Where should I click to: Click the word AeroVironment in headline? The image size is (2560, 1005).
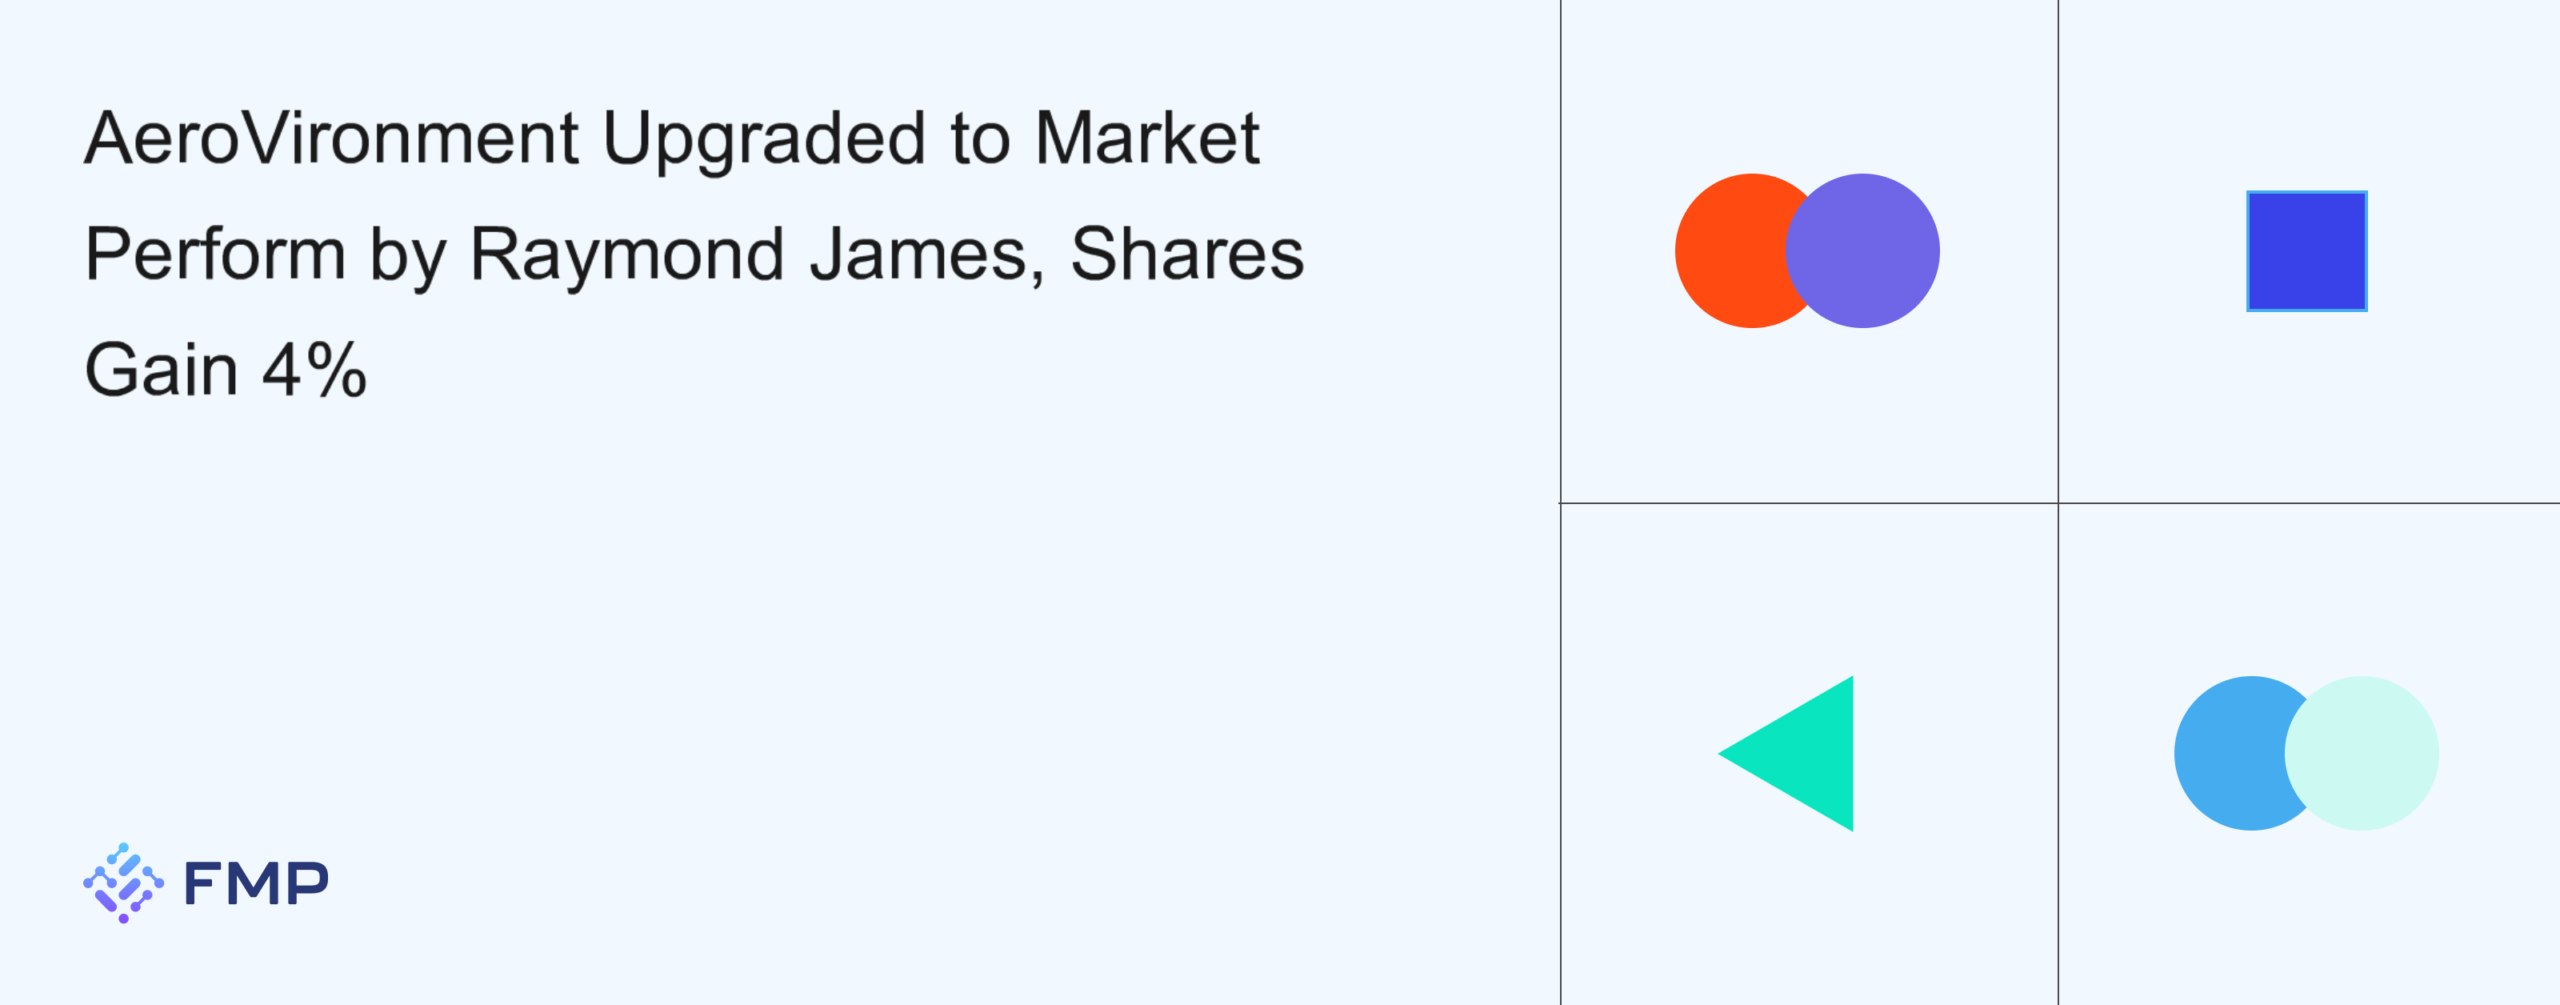[x=331, y=138]
